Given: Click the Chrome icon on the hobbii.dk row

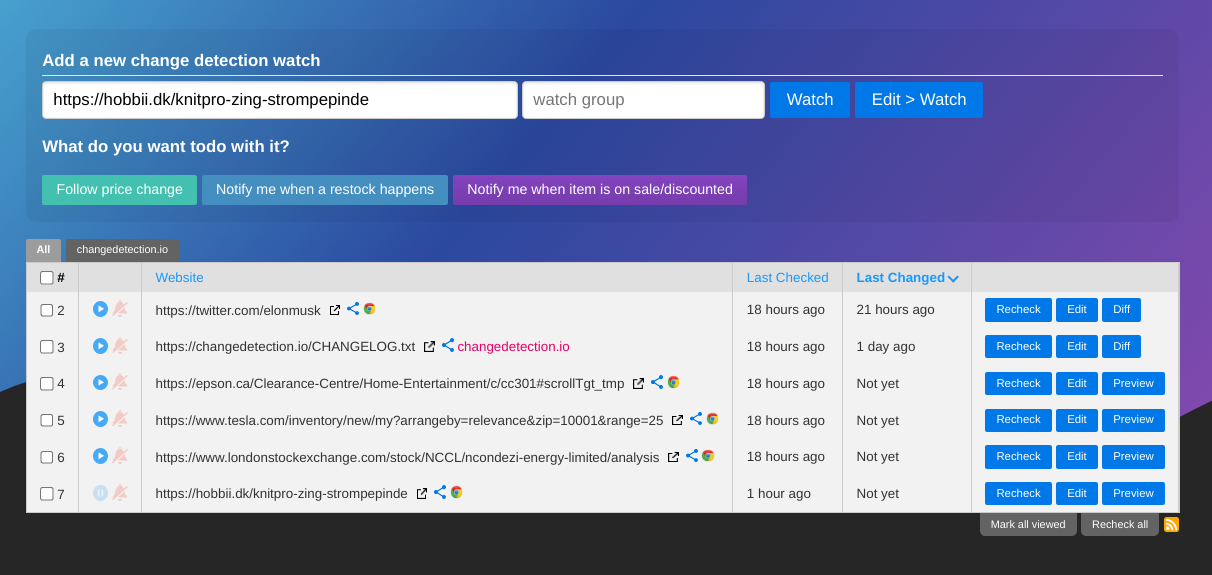Looking at the screenshot, I should click(x=457, y=492).
